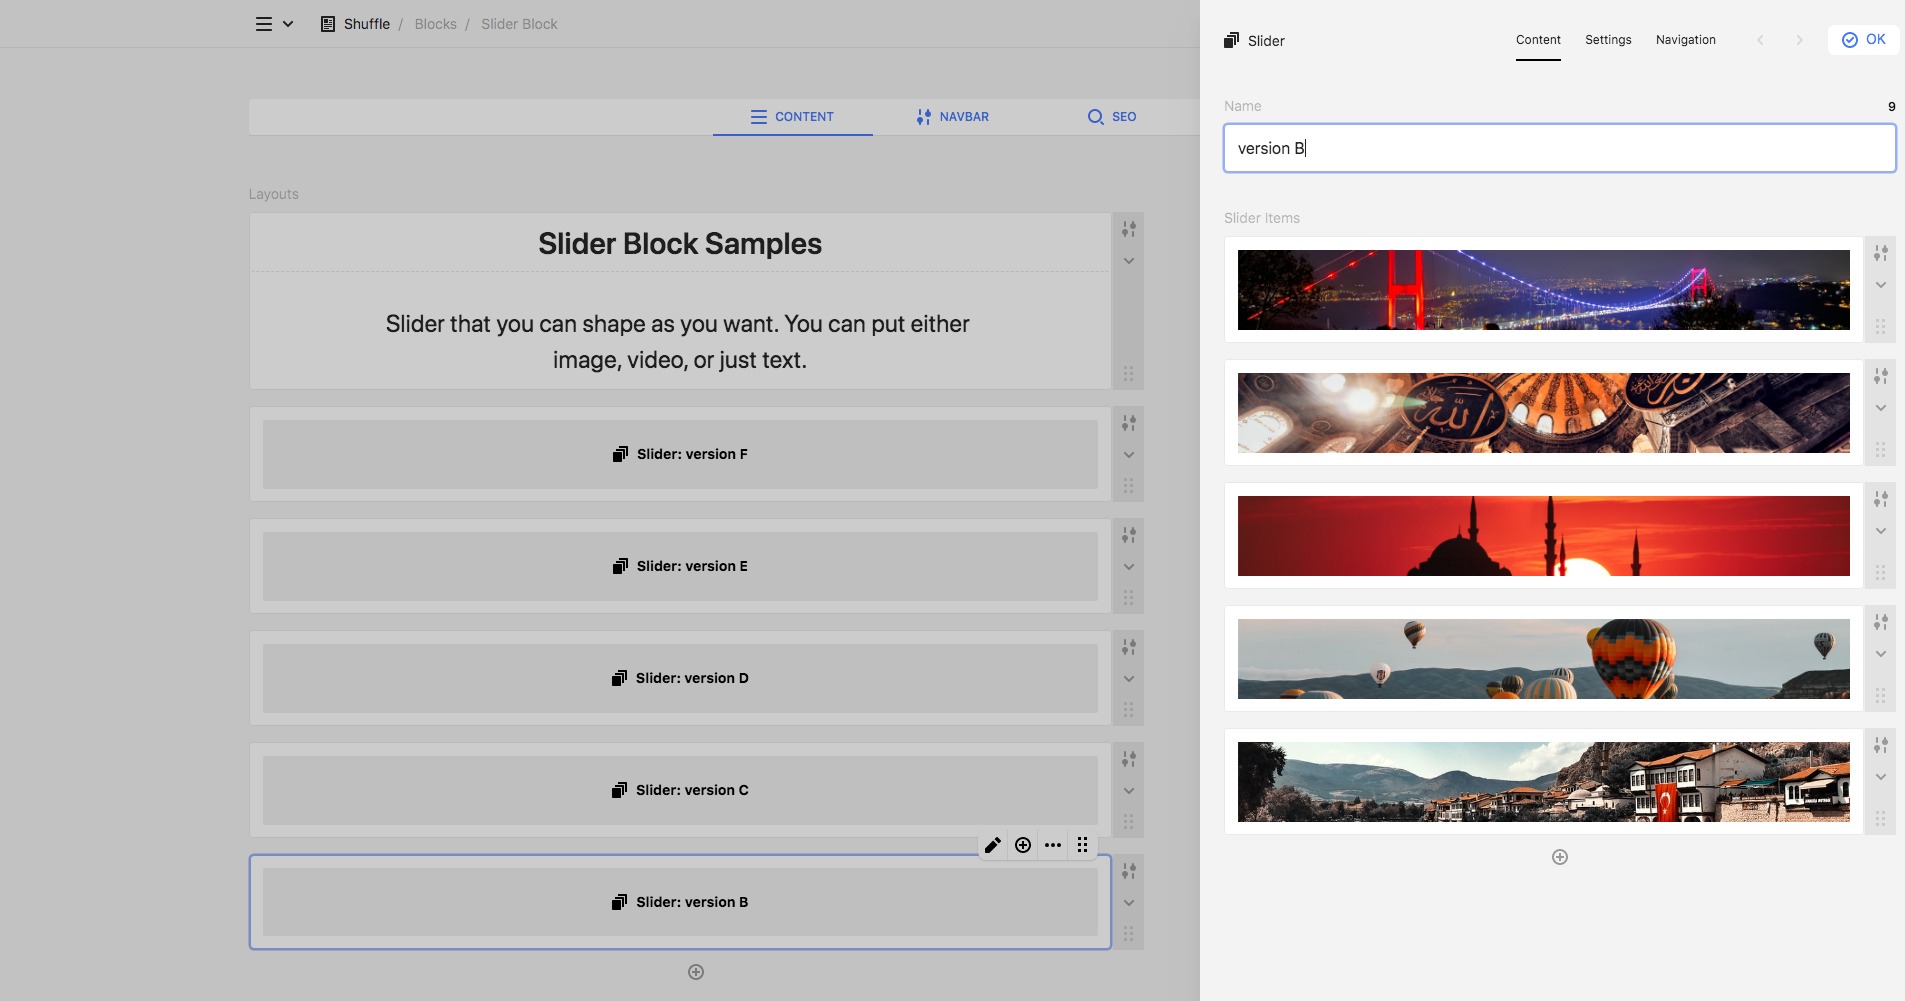The width and height of the screenshot is (1905, 1001).
Task: Click settings icon beside Slider version F
Action: [x=1128, y=423]
